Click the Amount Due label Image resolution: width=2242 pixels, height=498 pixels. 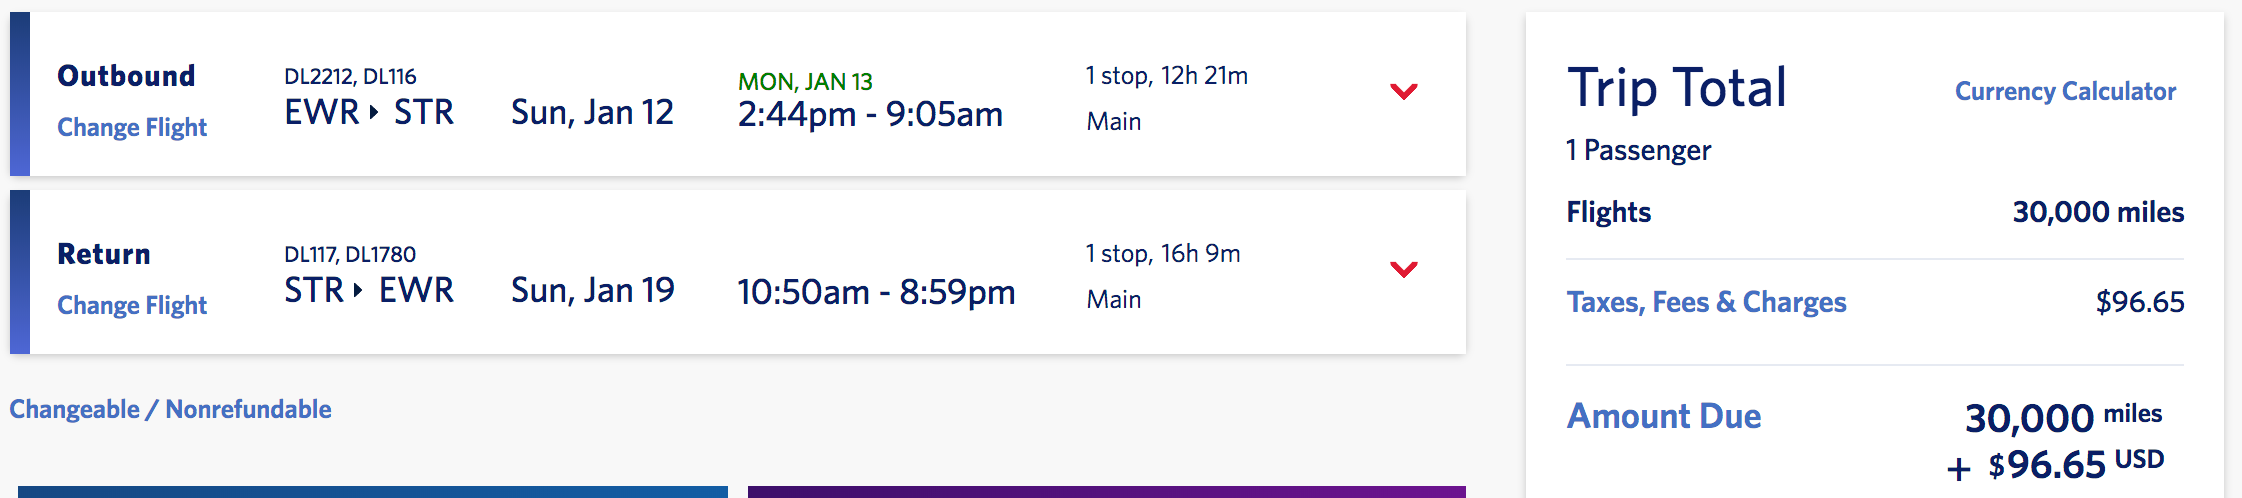coord(1664,416)
